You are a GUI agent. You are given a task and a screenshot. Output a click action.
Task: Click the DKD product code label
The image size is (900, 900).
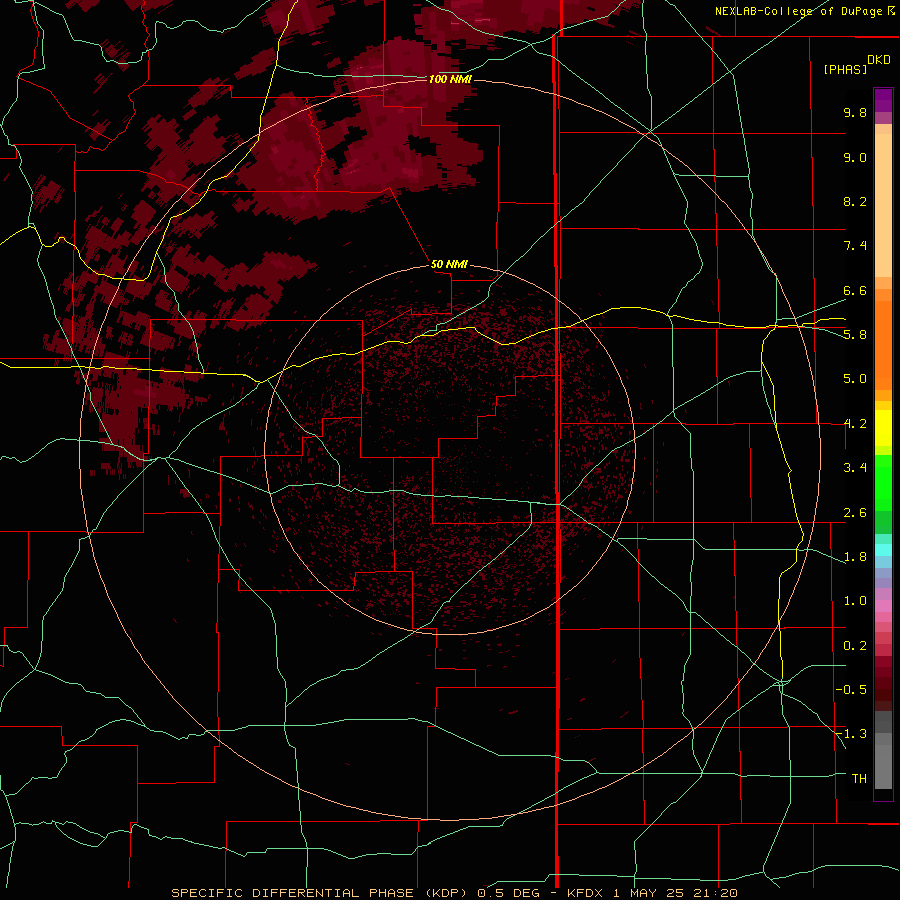(x=878, y=60)
